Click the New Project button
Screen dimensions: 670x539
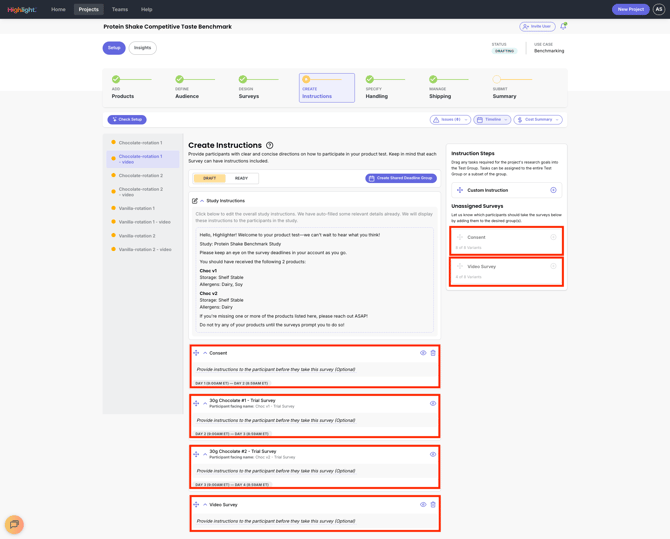[631, 9]
